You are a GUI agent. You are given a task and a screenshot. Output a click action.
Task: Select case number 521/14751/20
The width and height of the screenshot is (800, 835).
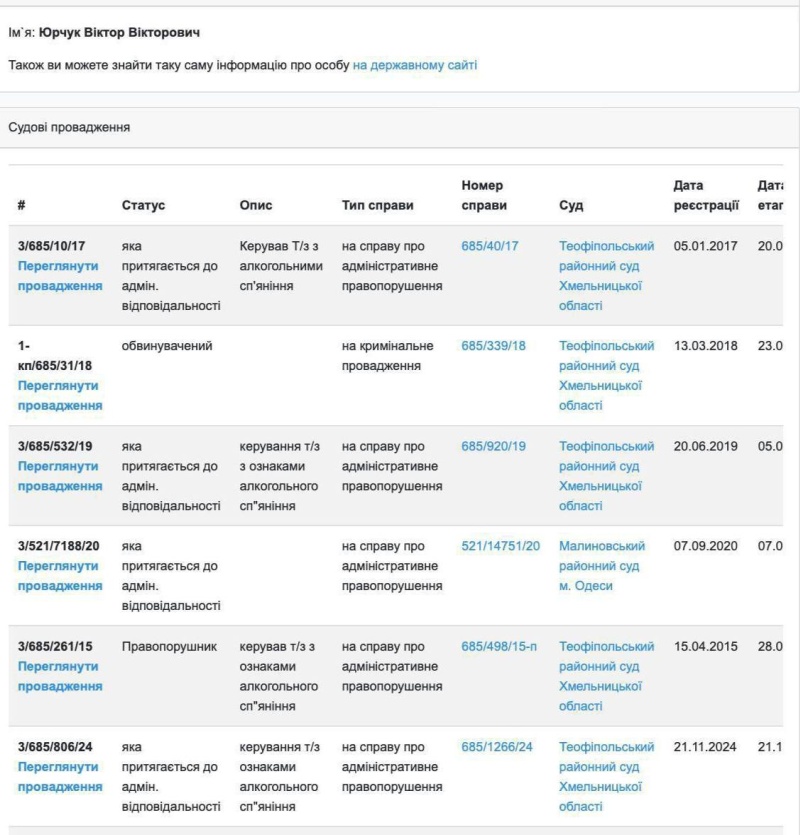[x=500, y=546]
